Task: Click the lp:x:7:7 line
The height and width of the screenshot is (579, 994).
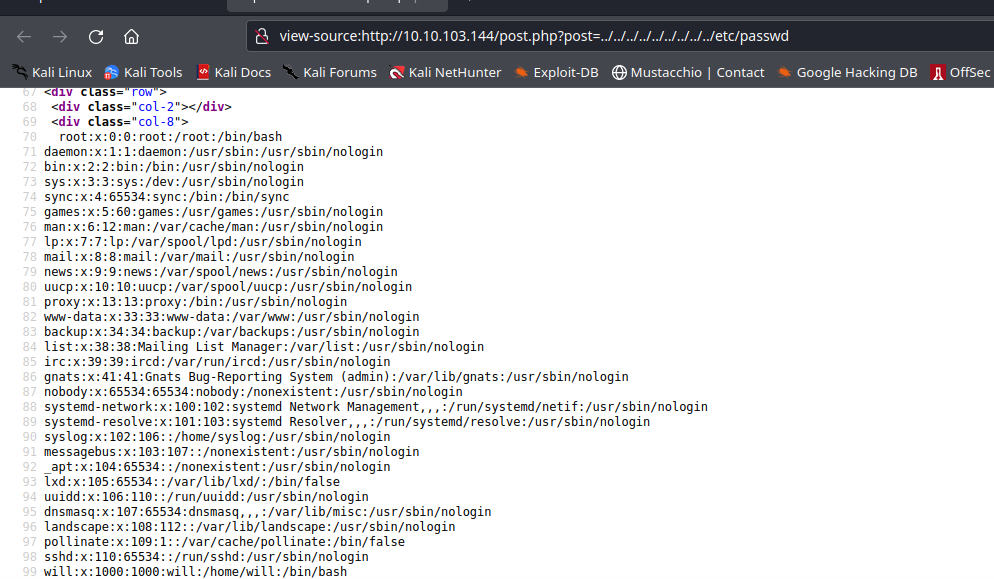Action: (x=203, y=242)
